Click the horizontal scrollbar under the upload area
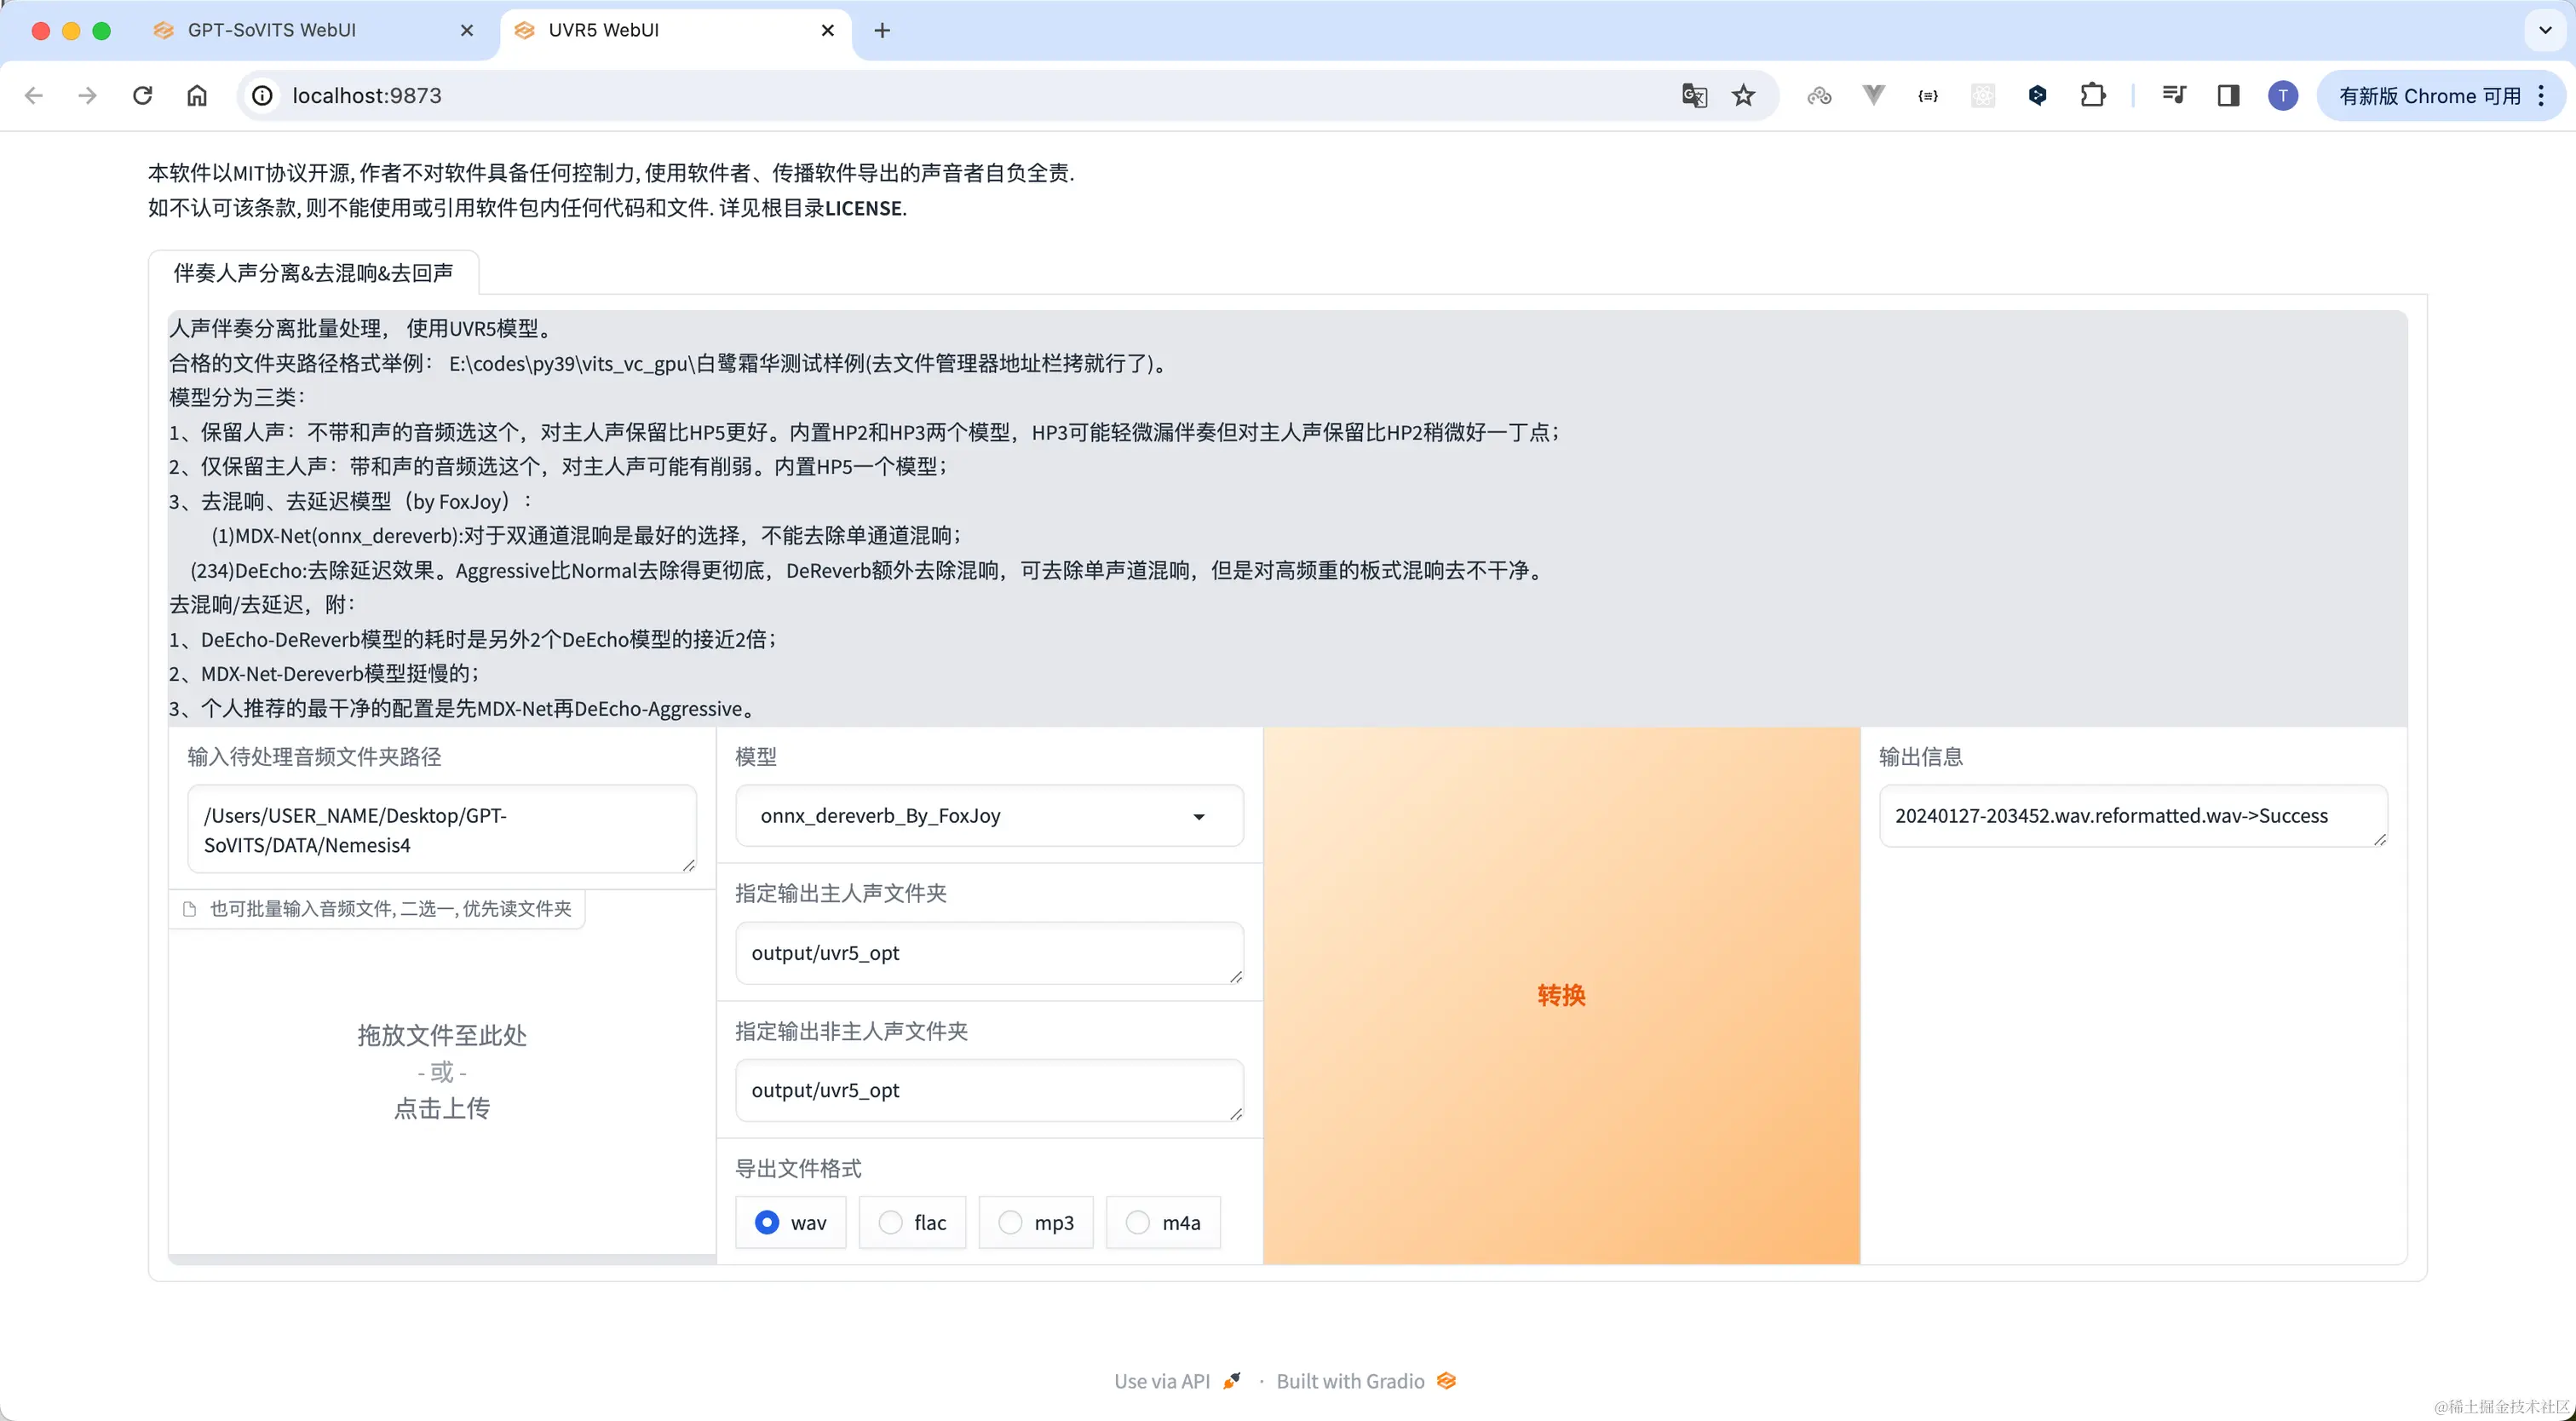The width and height of the screenshot is (2576, 1421). (442, 1259)
